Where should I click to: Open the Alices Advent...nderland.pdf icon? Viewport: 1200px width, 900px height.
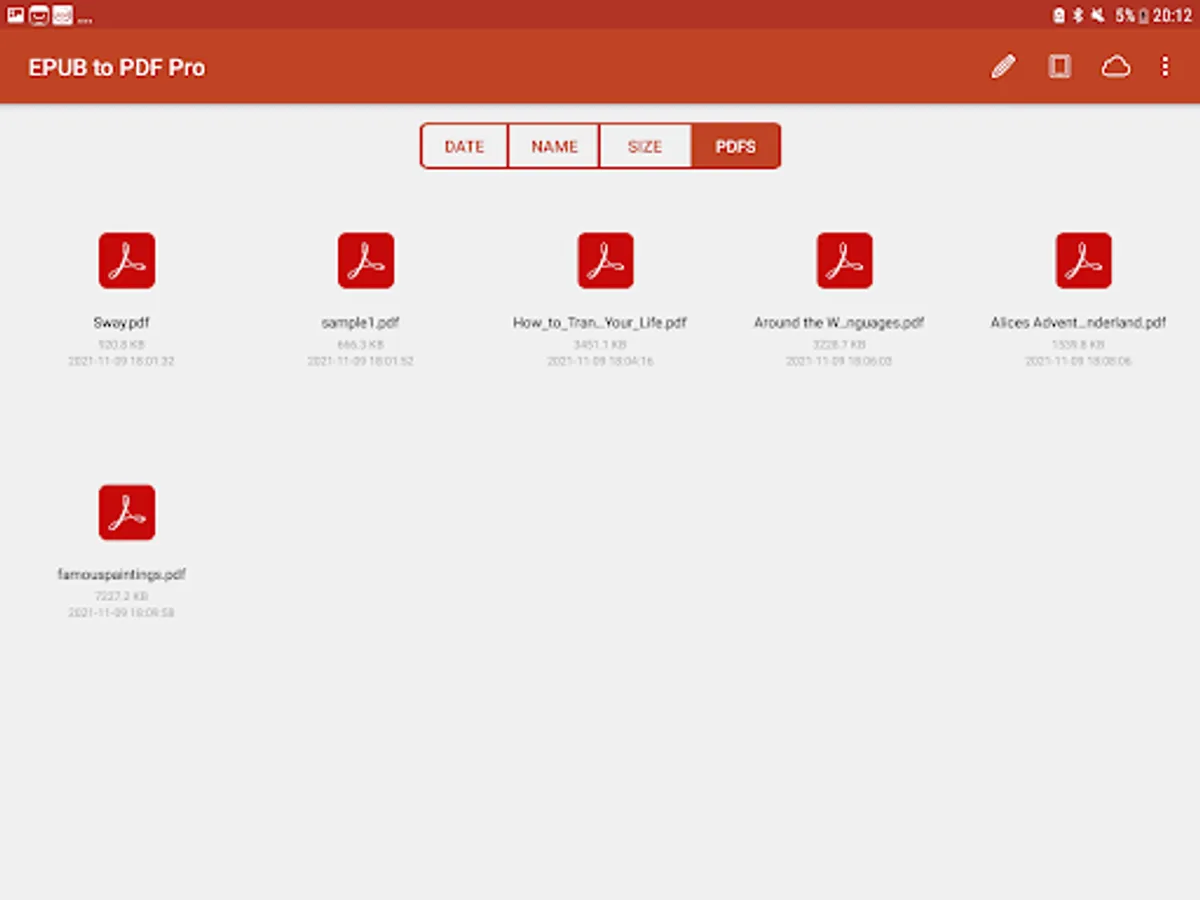coord(1083,260)
